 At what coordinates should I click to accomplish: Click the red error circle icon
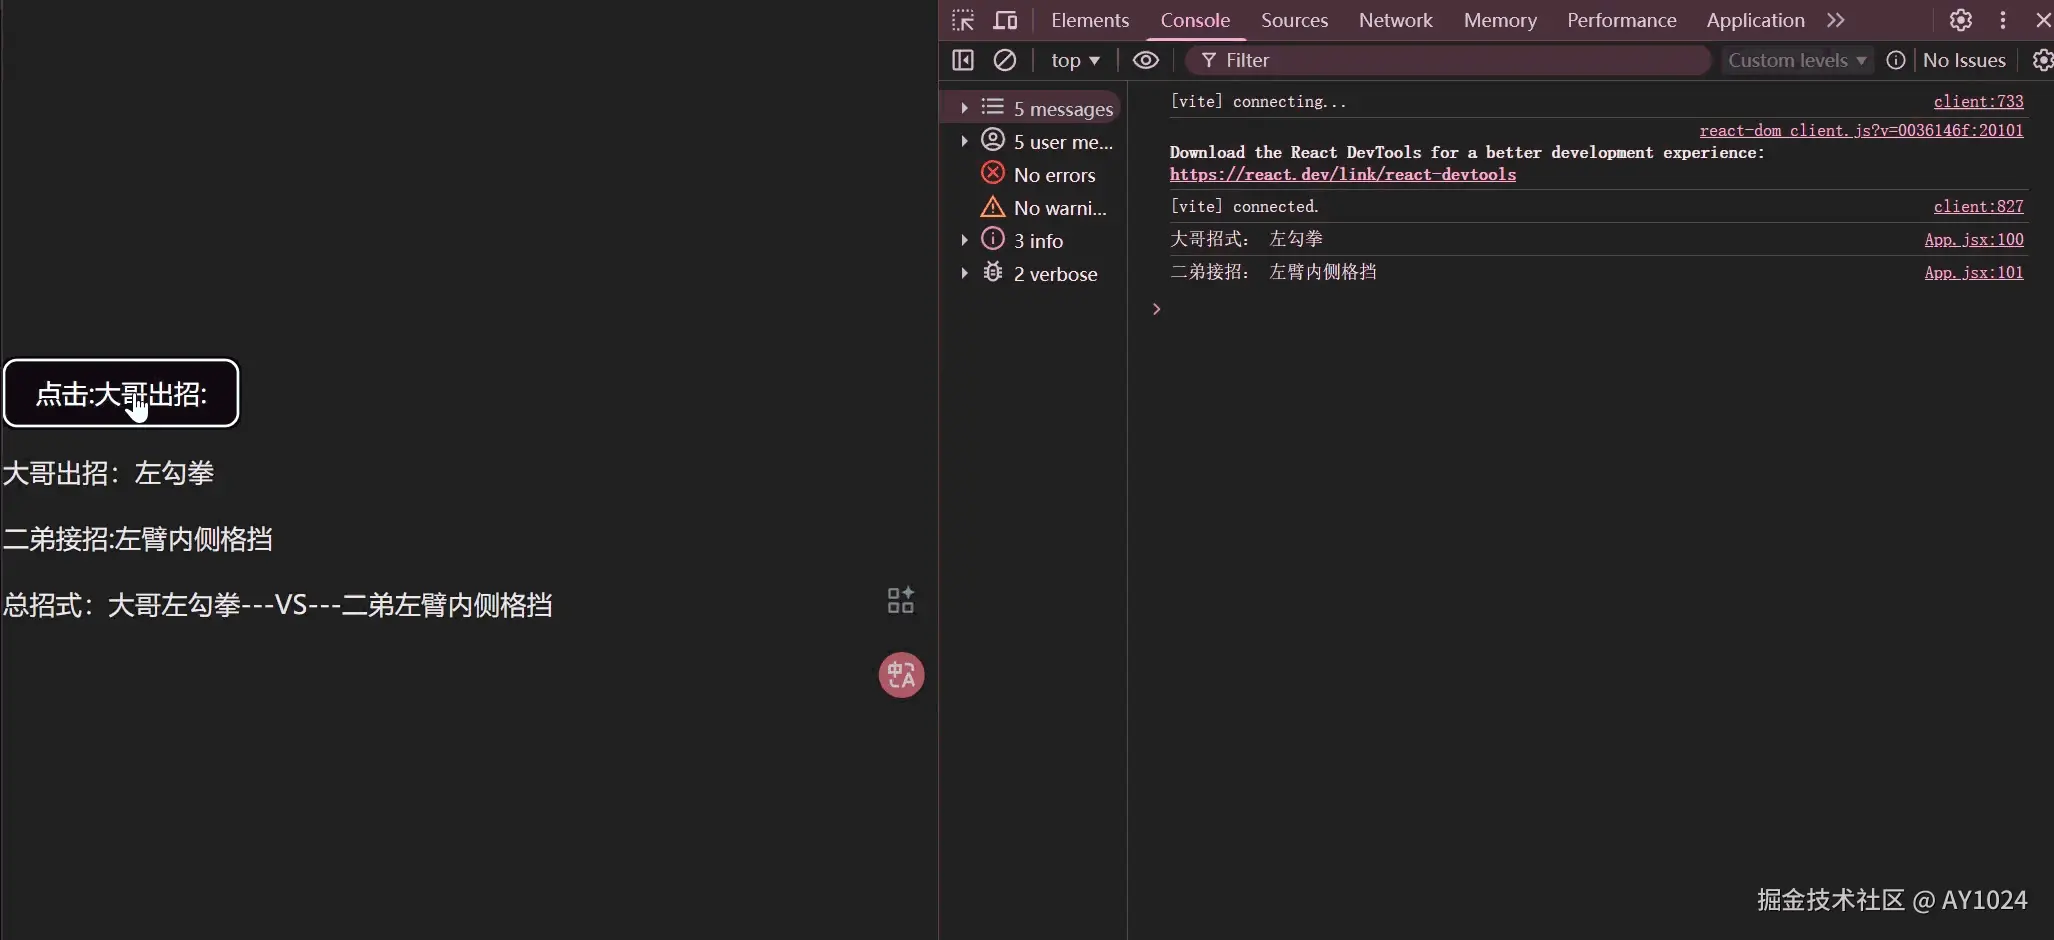pos(992,172)
